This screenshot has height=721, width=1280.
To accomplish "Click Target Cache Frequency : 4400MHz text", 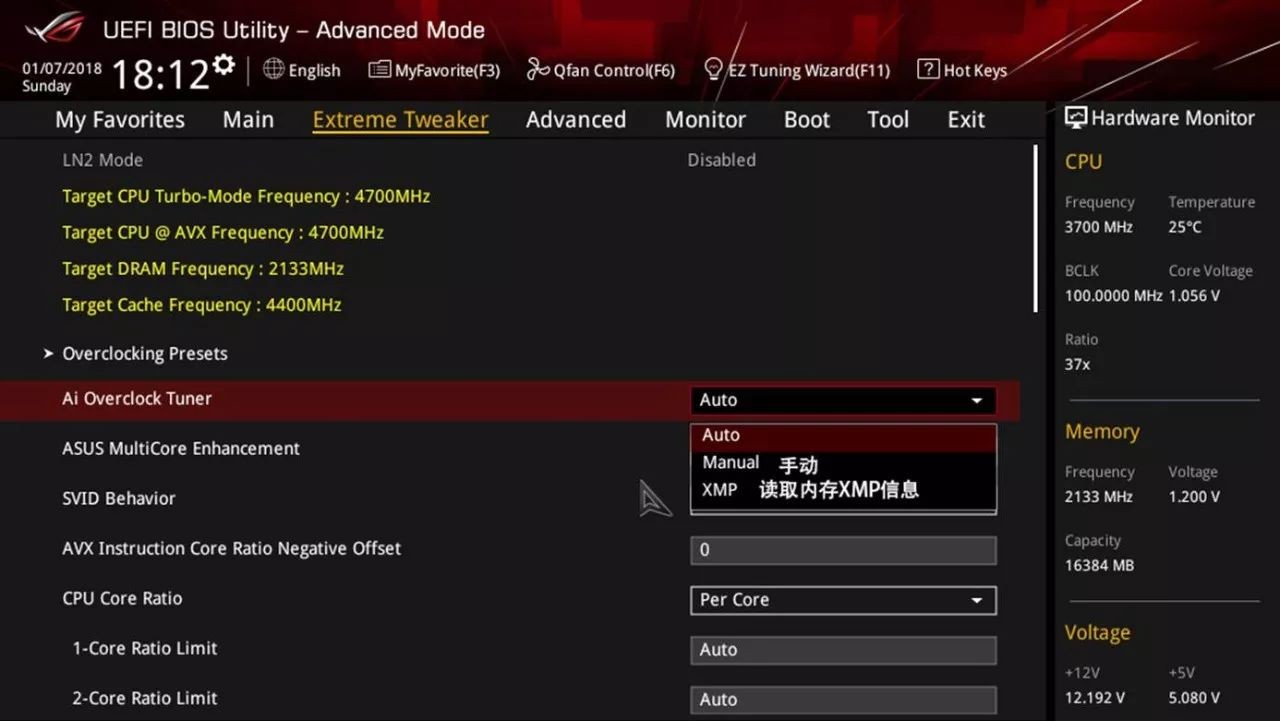I will pos(202,305).
